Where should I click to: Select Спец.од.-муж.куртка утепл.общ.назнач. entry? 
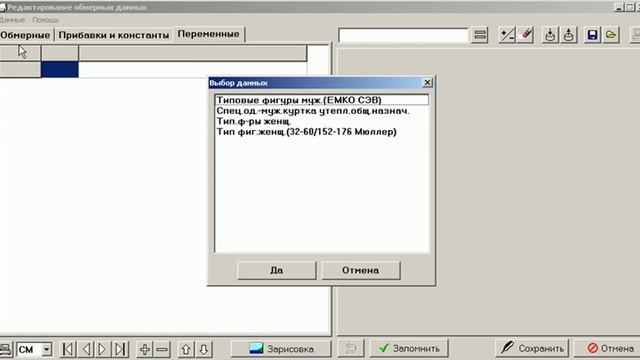[x=322, y=111]
